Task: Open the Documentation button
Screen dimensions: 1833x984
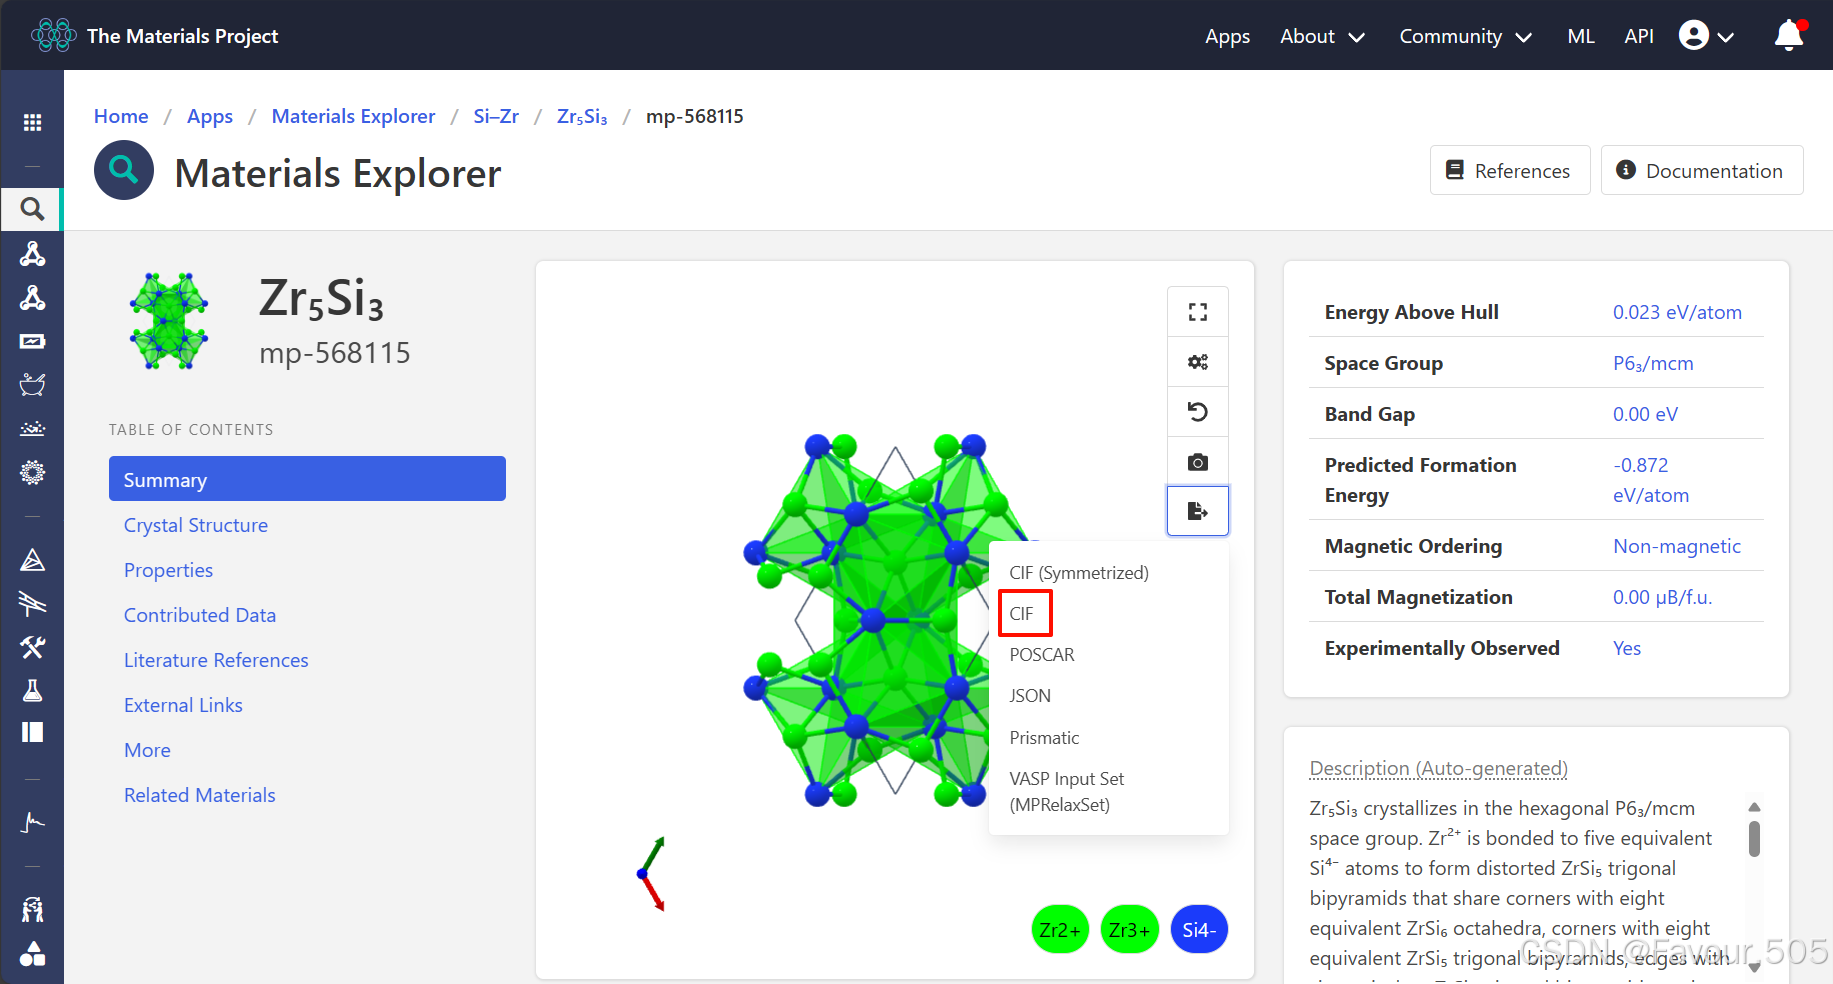Action: (x=1702, y=170)
